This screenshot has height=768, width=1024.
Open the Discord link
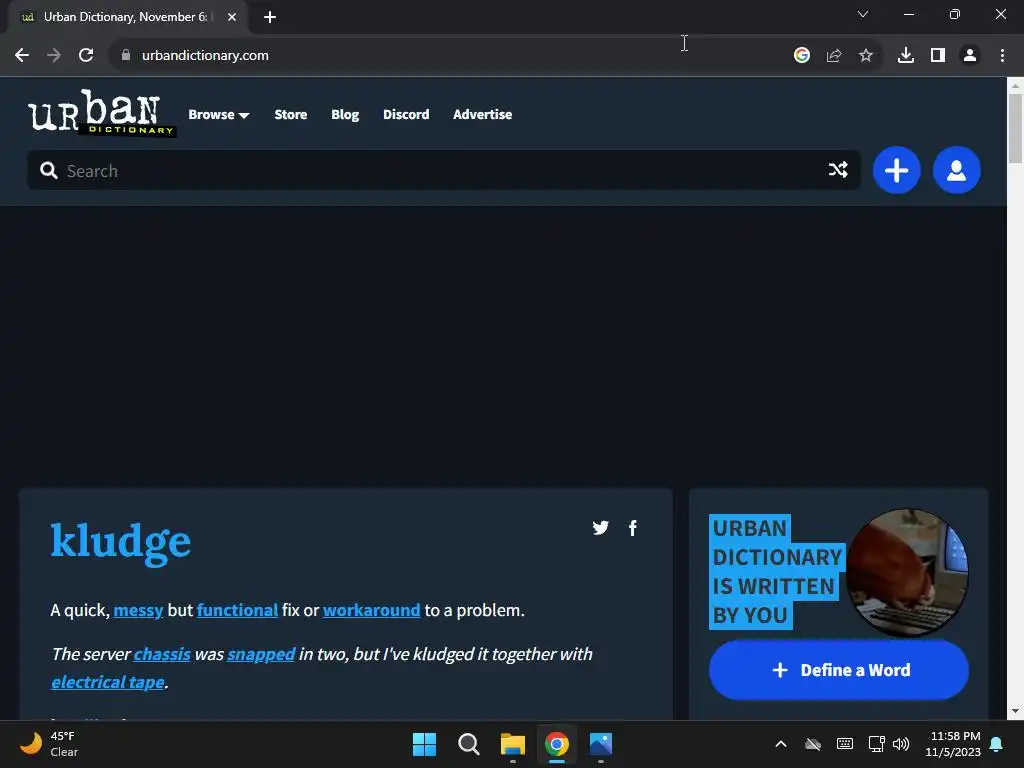pyautogui.click(x=406, y=114)
